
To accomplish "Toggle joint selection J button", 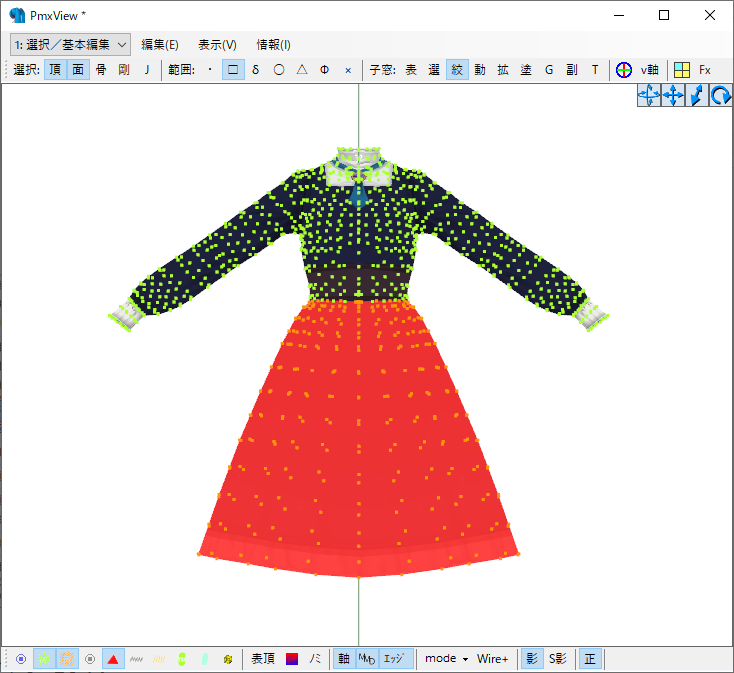I will 147,70.
